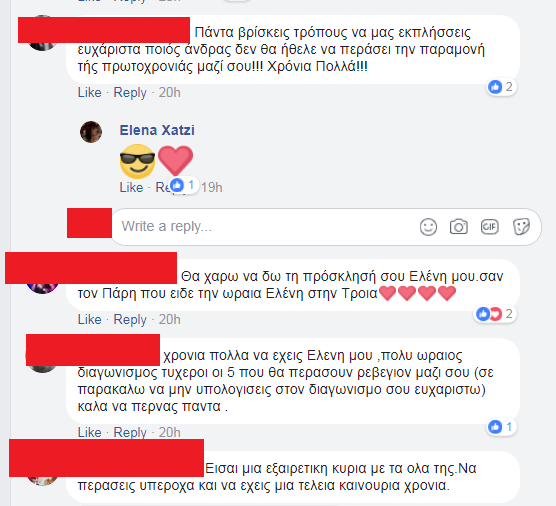Like Elena Xatzi's emoji reply
Screen dimensions: 556x506
coord(131,187)
